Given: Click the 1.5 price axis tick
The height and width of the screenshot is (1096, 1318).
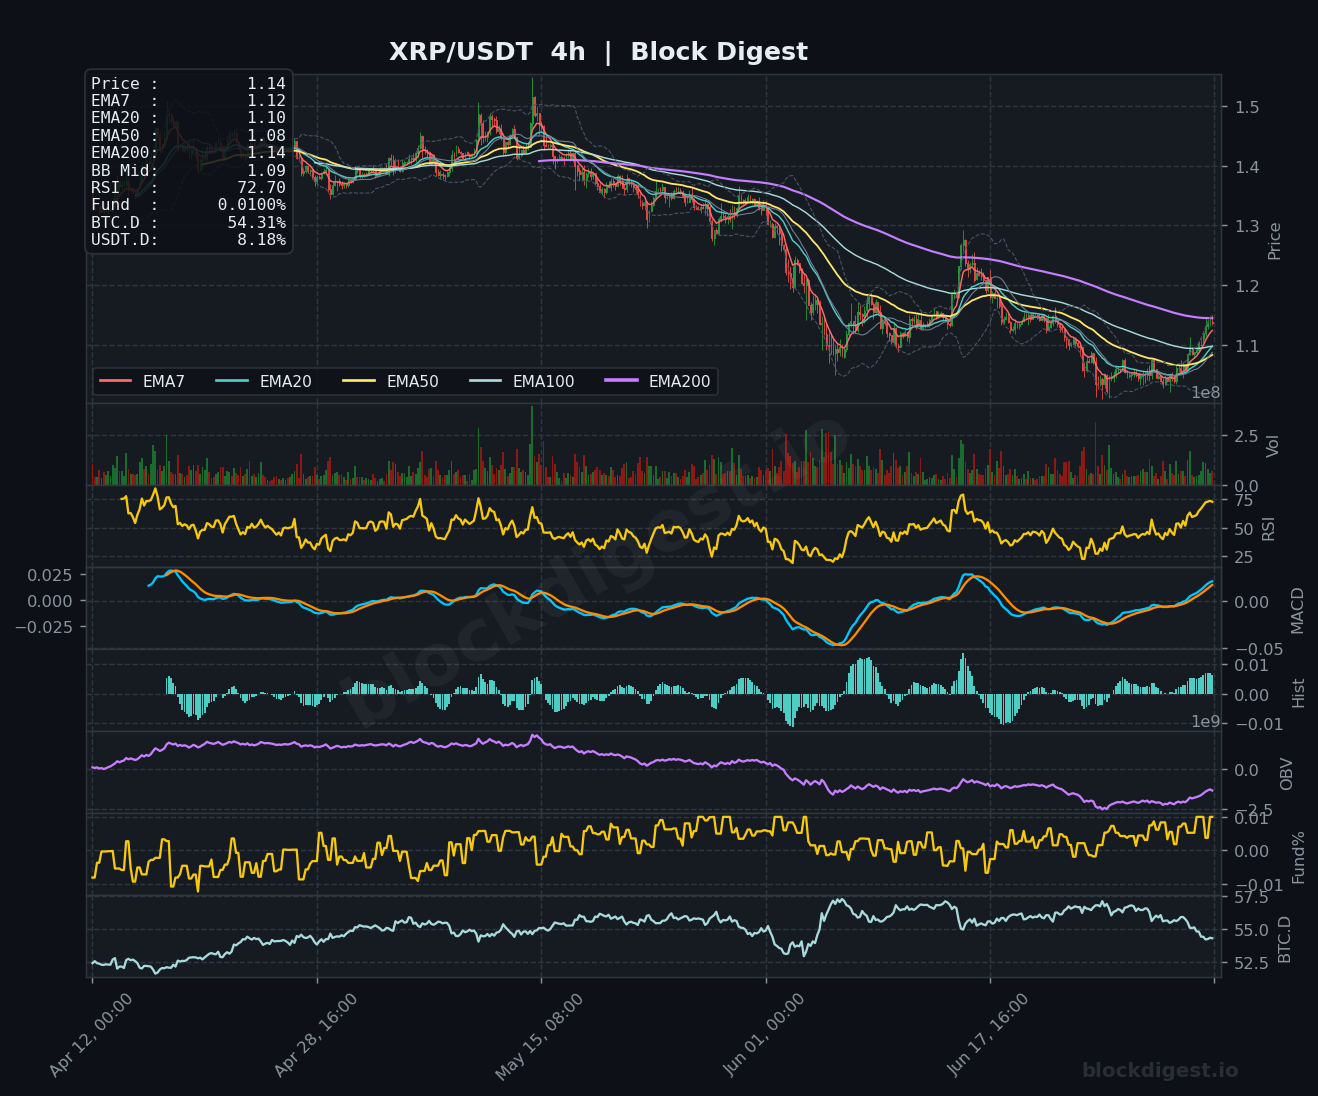Looking at the screenshot, I should (x=1247, y=107).
